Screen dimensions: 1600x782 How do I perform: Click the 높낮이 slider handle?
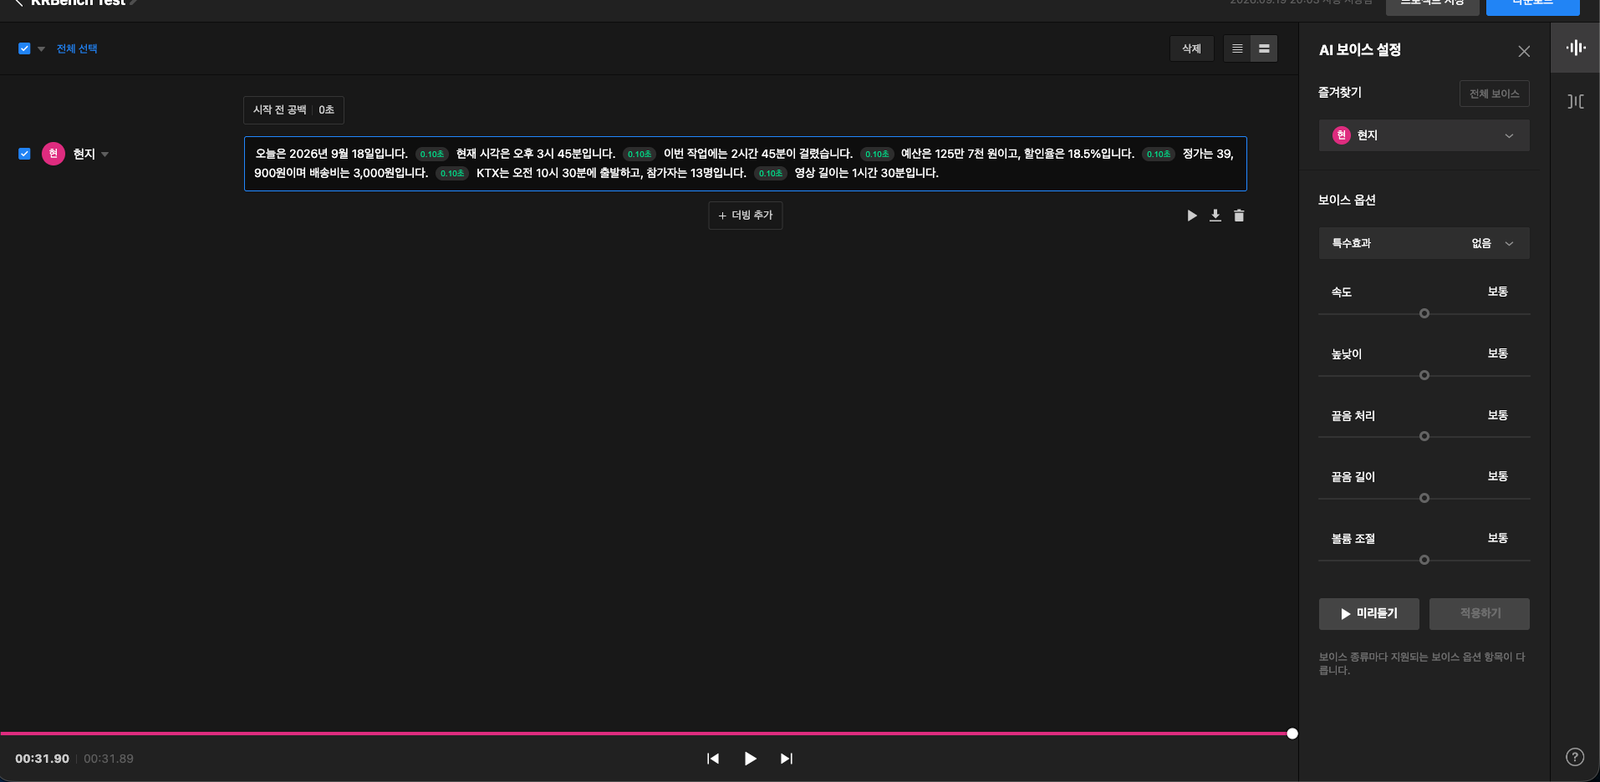pyautogui.click(x=1424, y=376)
